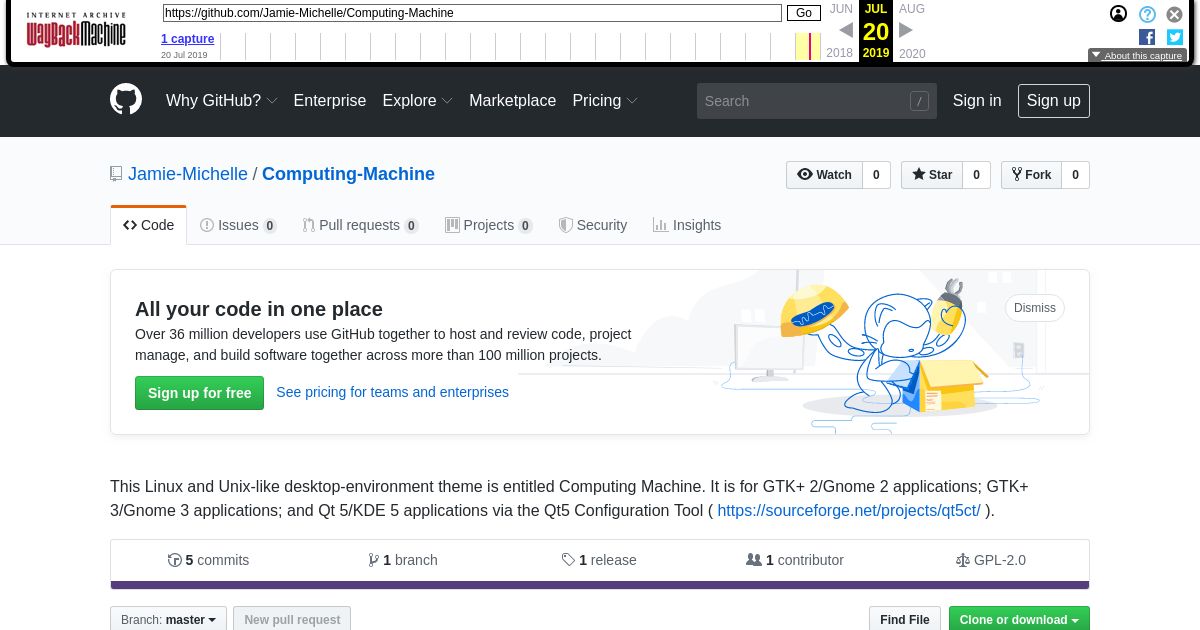
Task: Click the watchers count 0
Action: click(876, 175)
